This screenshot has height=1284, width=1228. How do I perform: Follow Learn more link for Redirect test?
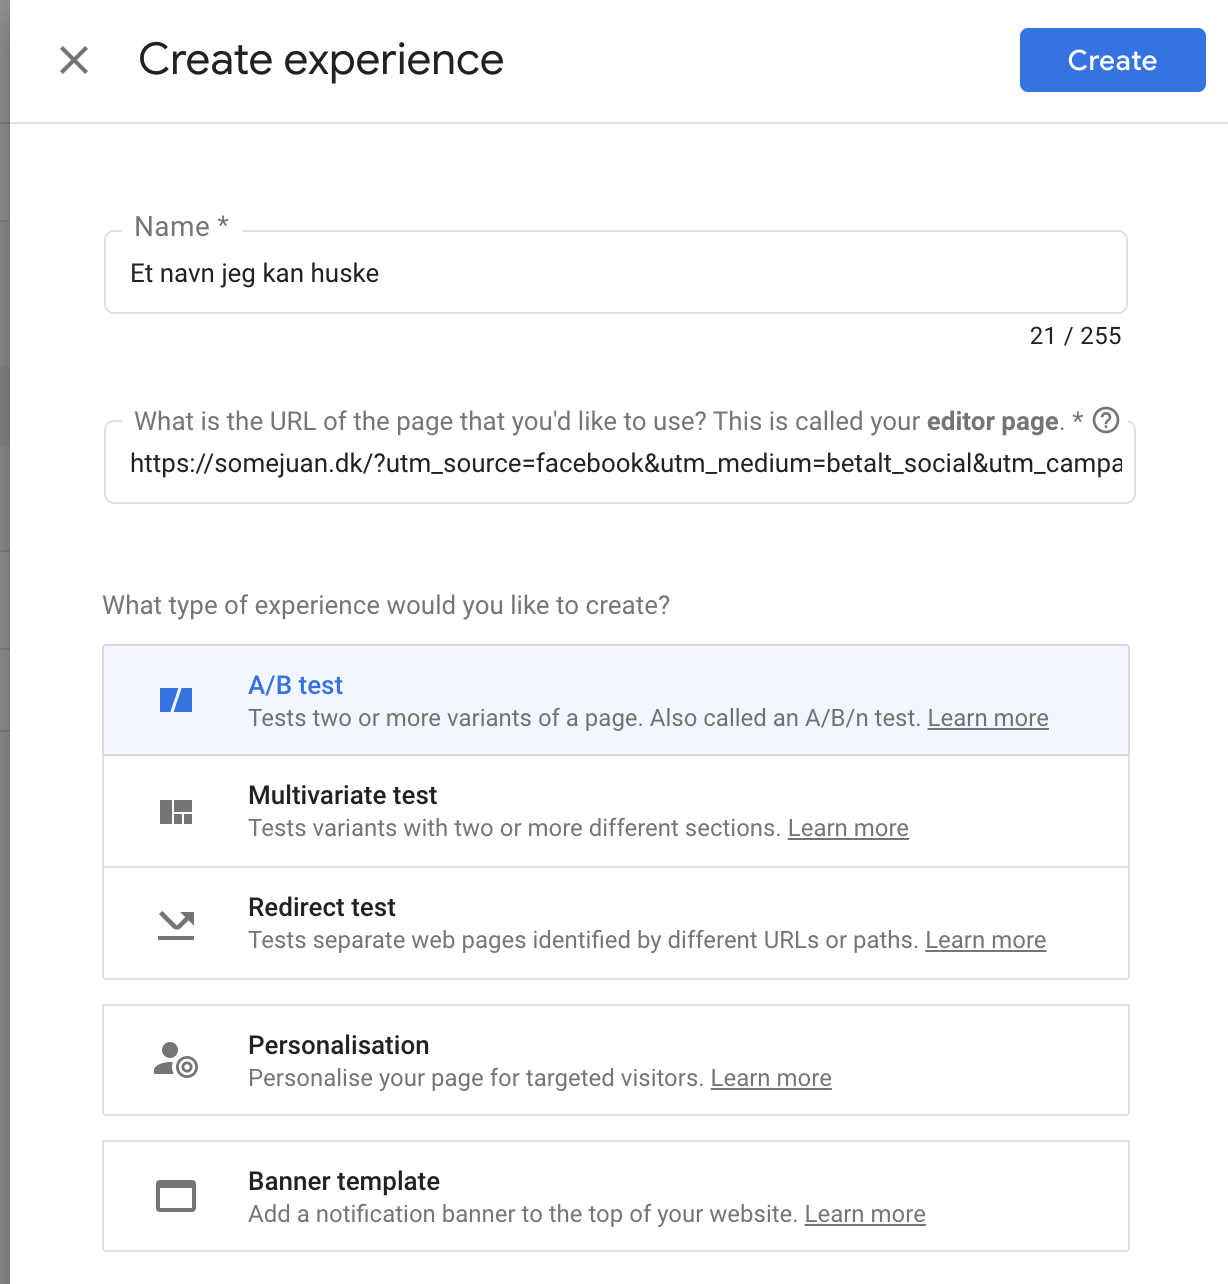(x=985, y=940)
